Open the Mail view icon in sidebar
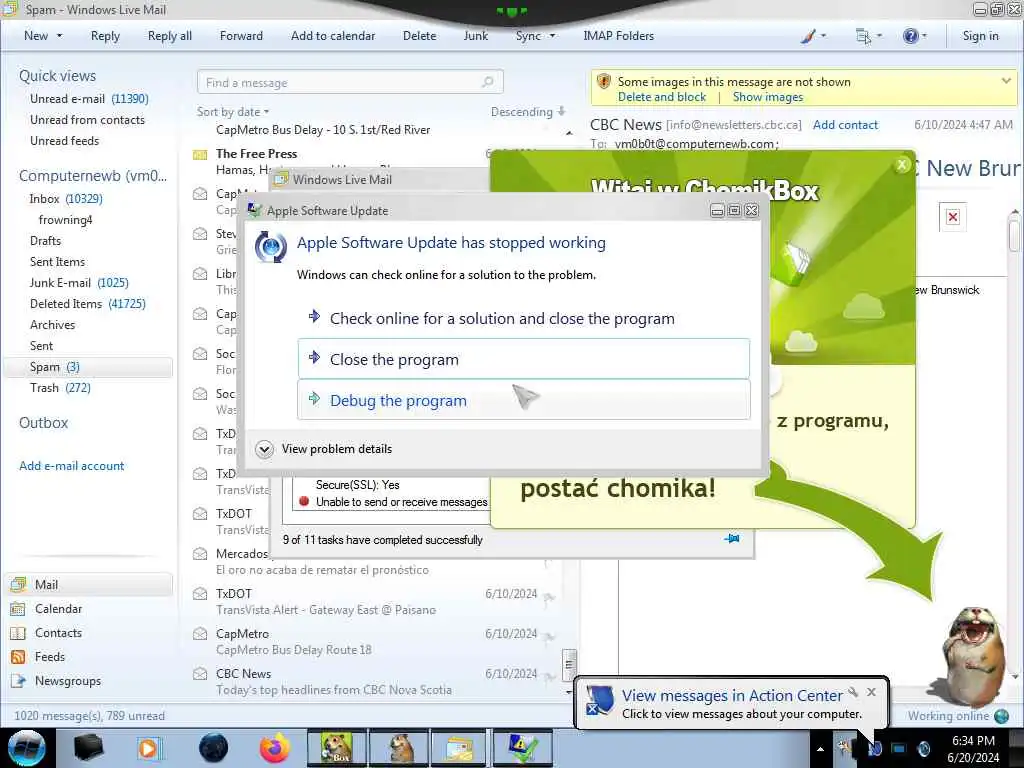 pos(18,584)
